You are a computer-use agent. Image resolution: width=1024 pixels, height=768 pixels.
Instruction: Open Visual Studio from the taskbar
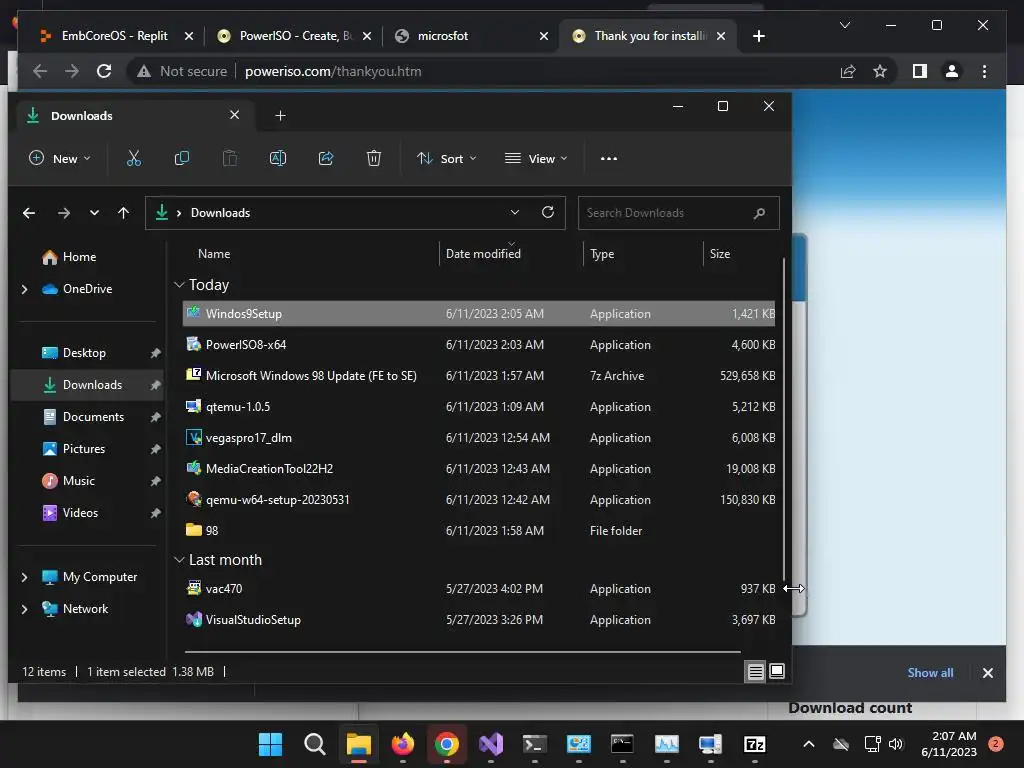point(491,744)
